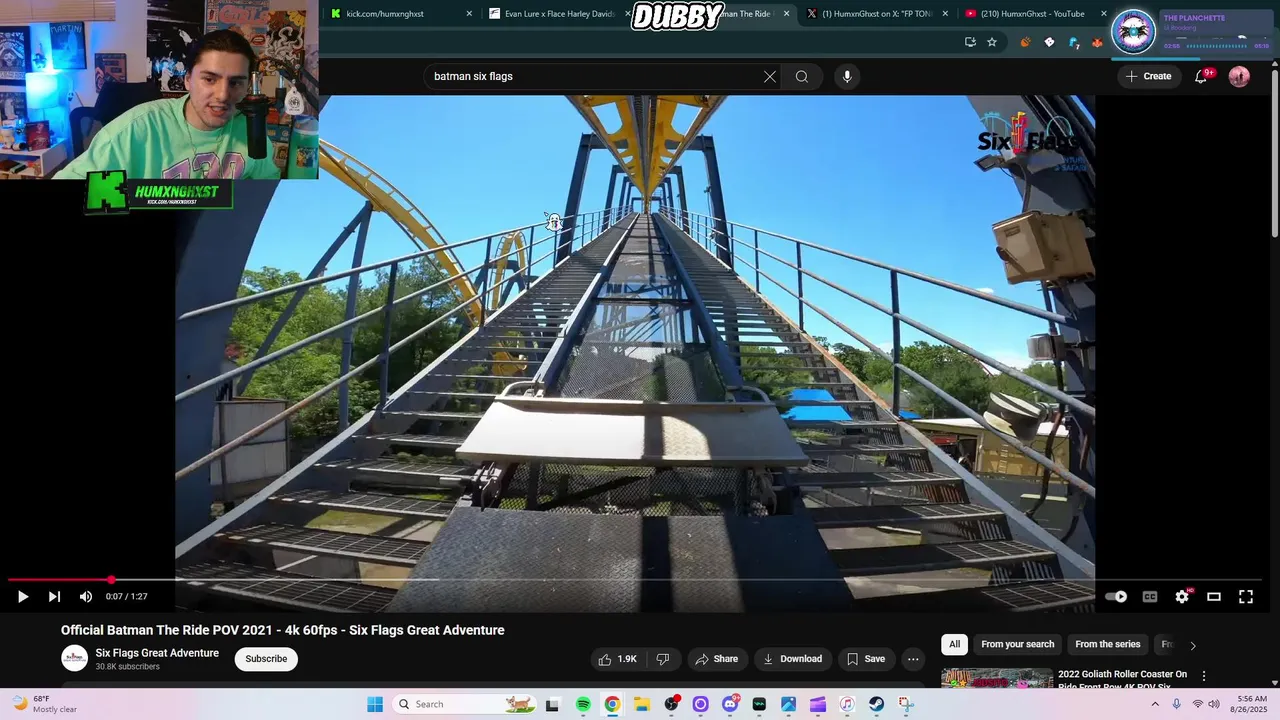Select the 'From the series' chip
This screenshot has width=1280, height=720.
[x=1107, y=645]
